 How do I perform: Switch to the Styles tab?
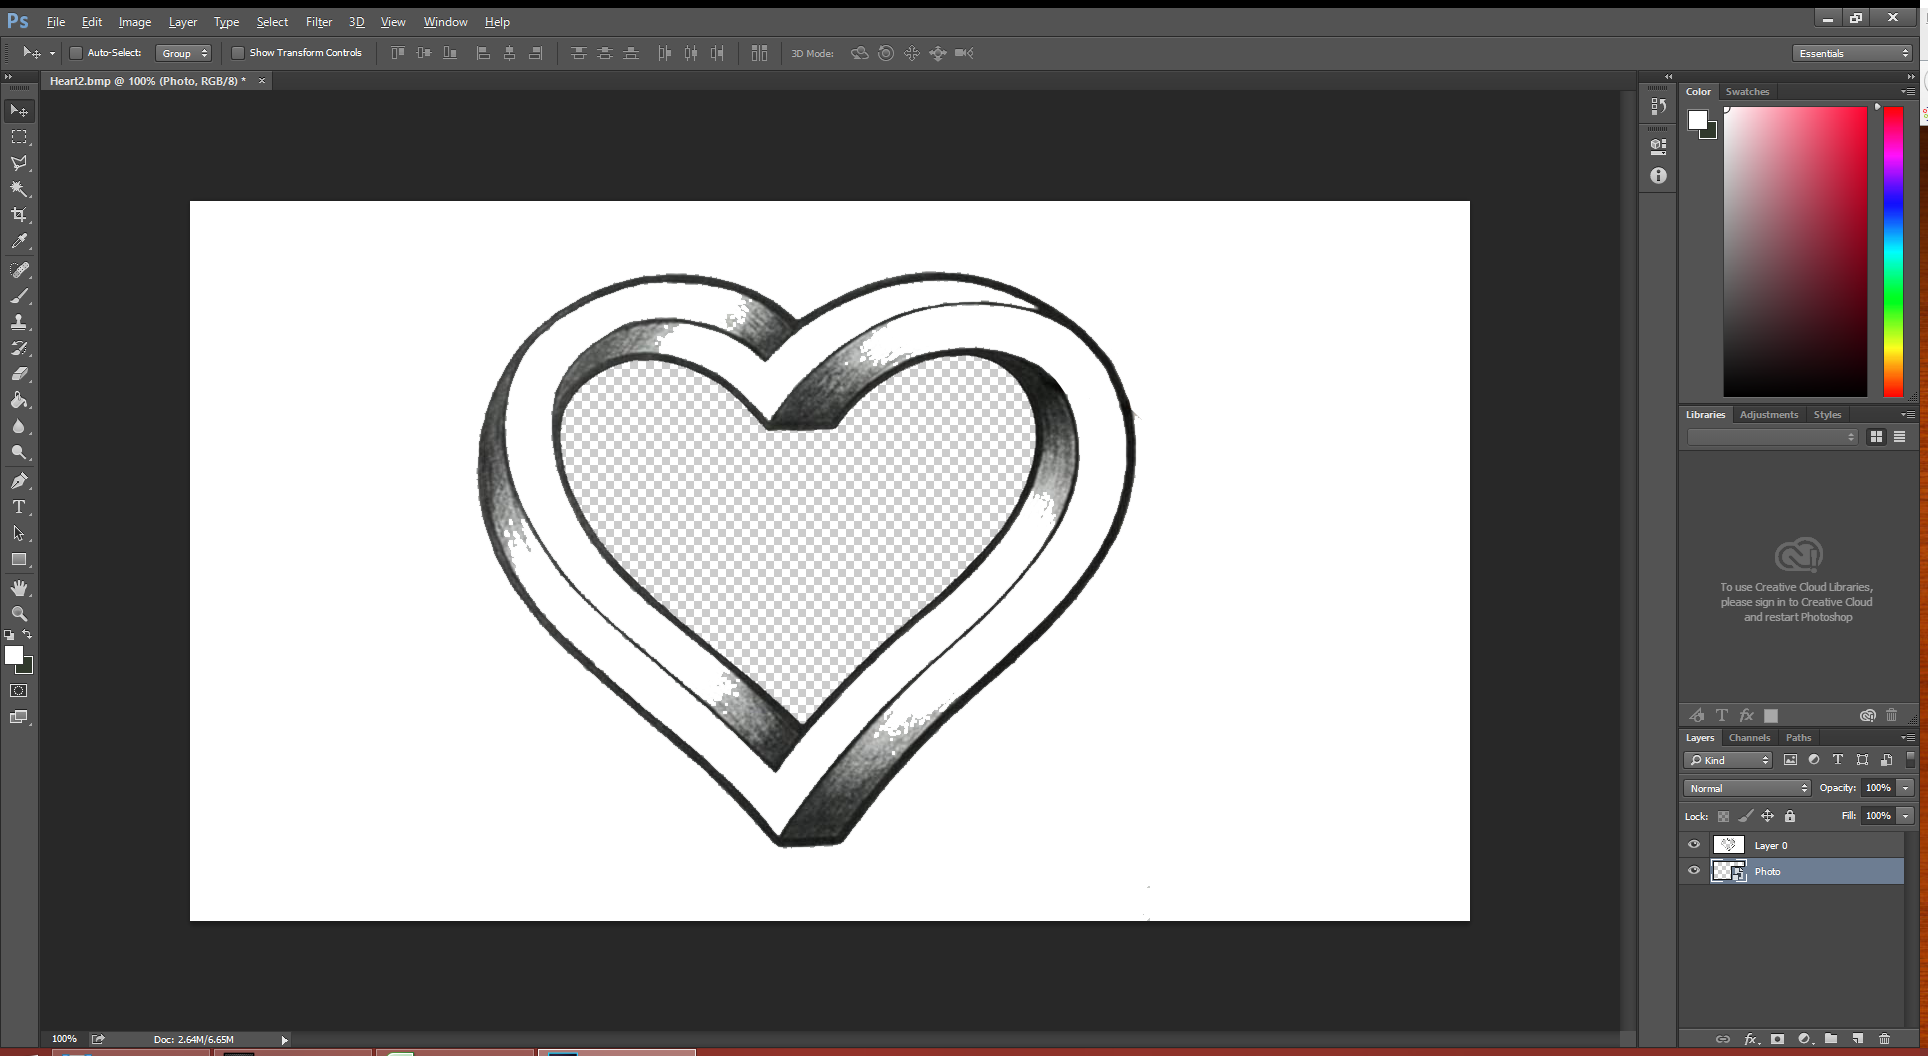click(1827, 414)
